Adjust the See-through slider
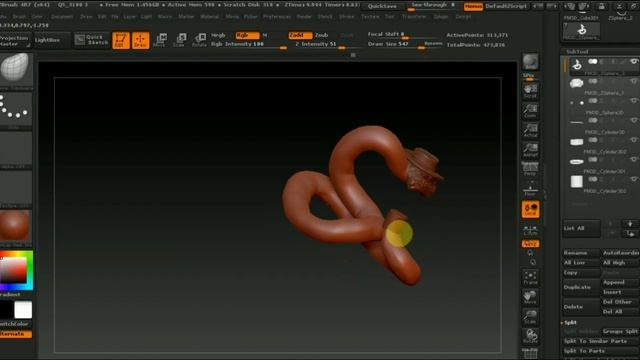The width and height of the screenshot is (640, 360). tap(433, 6)
